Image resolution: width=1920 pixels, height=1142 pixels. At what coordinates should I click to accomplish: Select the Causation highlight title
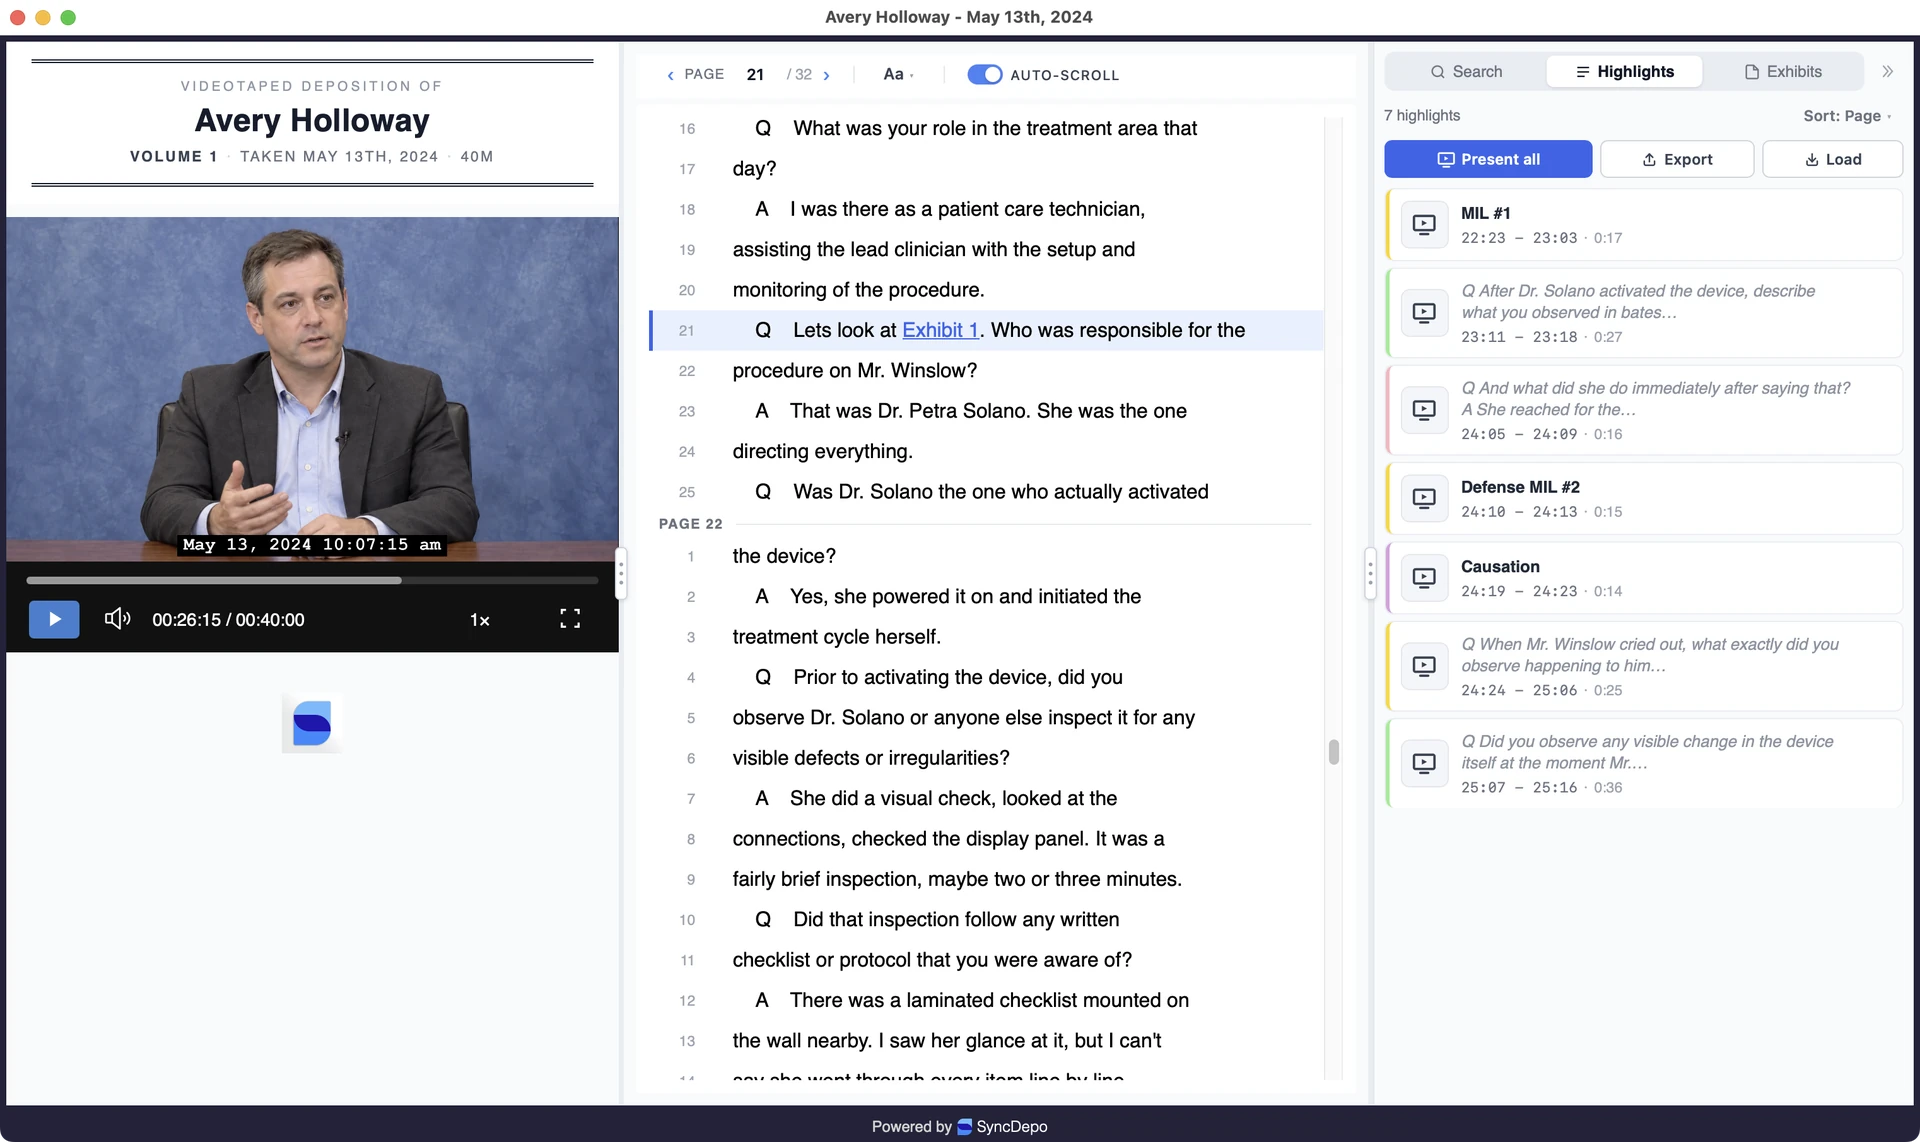(x=1500, y=567)
